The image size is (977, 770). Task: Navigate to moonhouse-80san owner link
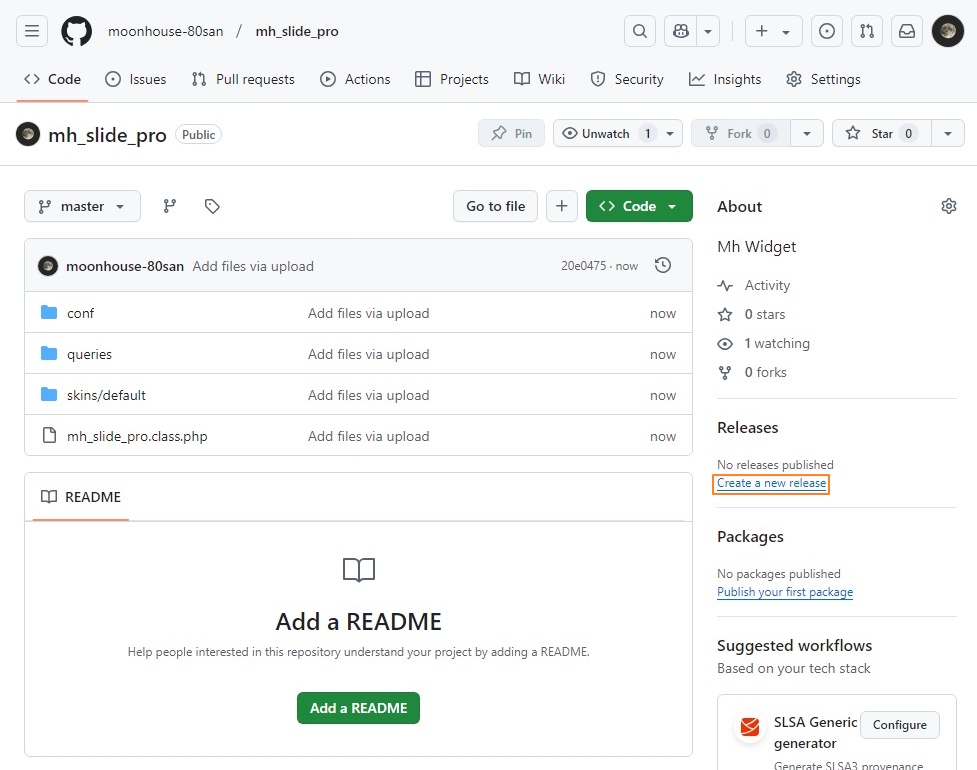point(166,31)
